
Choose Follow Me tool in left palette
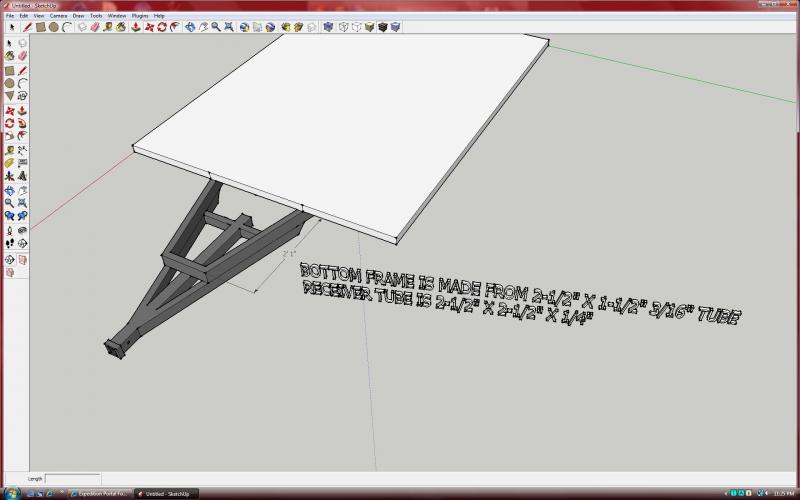[x=22, y=123]
